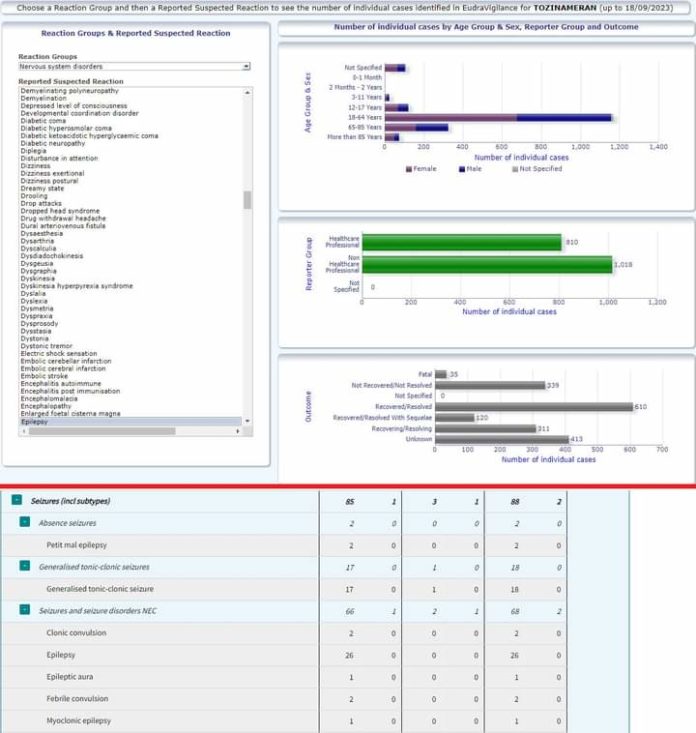This screenshot has height=733, width=696.
Task: Choose Dystonia from the suspected reactions
Action: (34, 338)
